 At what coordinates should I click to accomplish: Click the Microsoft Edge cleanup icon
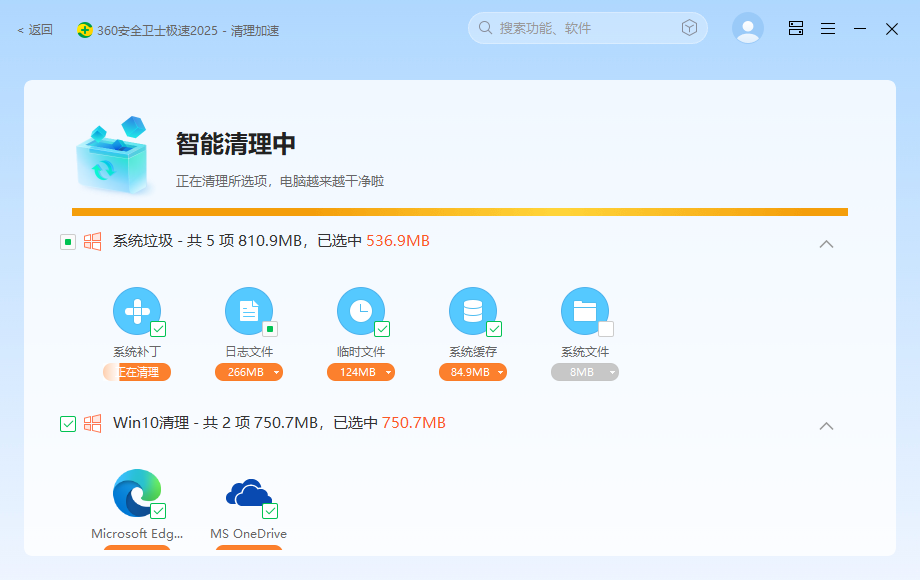[x=136, y=494]
